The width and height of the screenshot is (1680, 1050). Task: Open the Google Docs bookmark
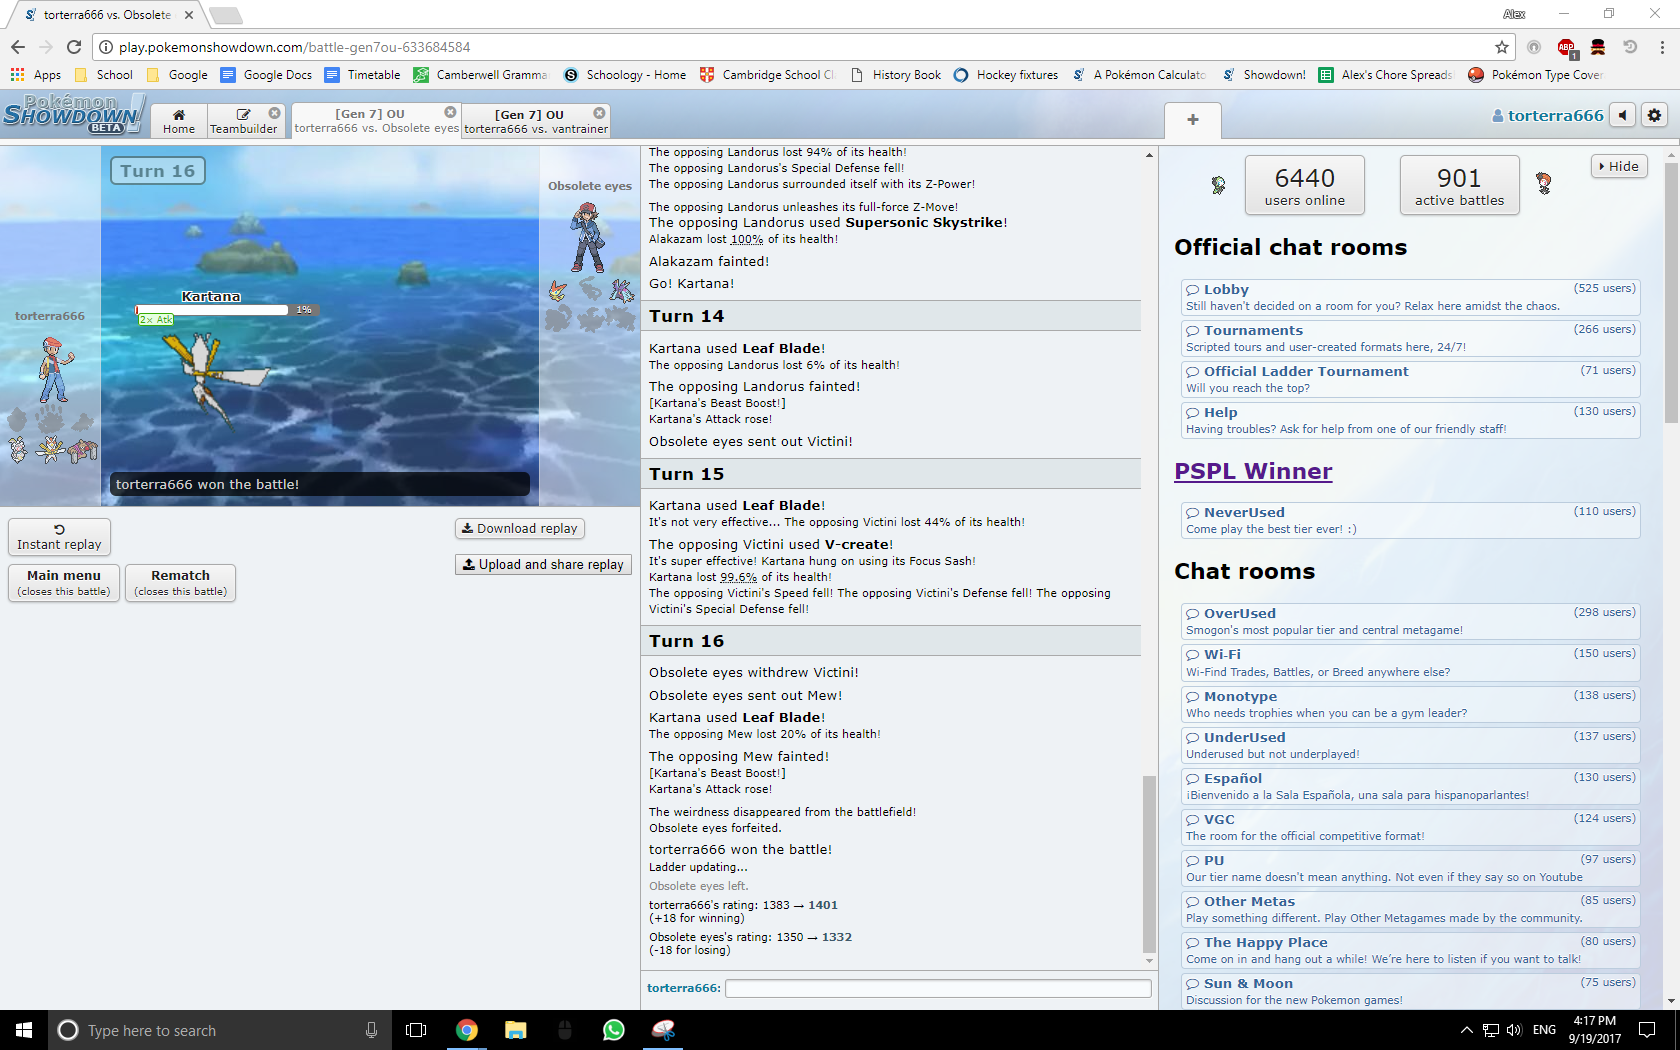[266, 75]
